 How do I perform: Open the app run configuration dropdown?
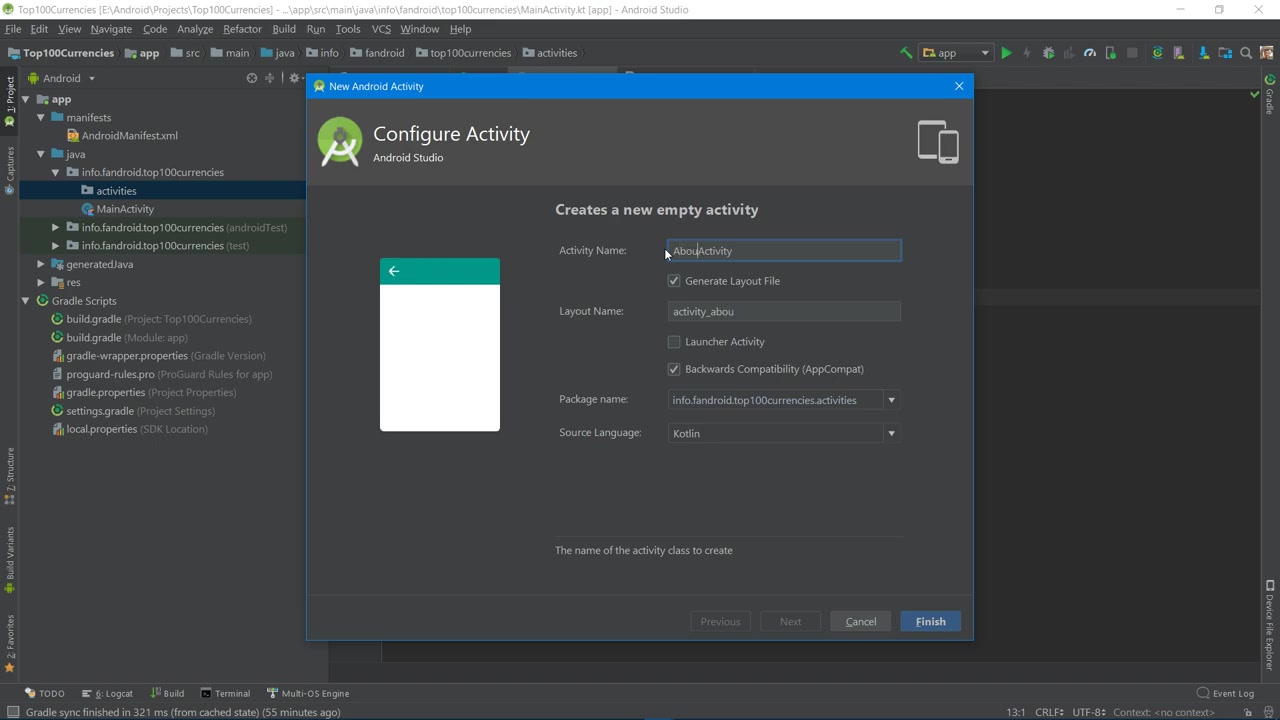click(956, 53)
